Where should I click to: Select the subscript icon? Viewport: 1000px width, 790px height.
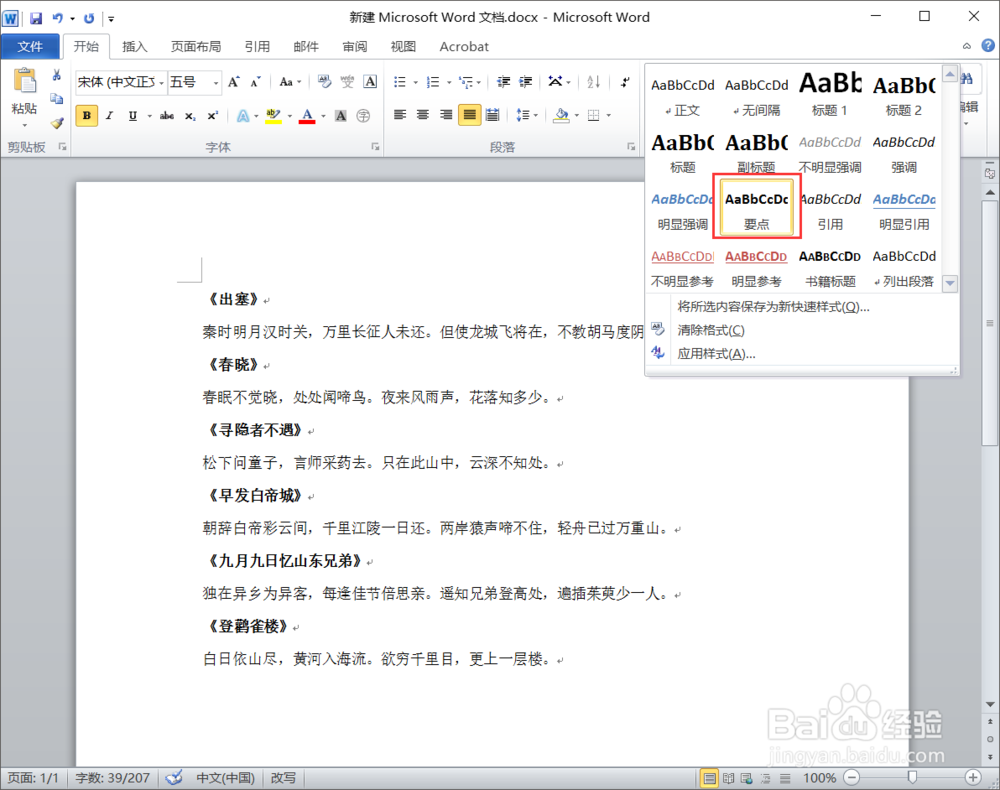[x=188, y=114]
